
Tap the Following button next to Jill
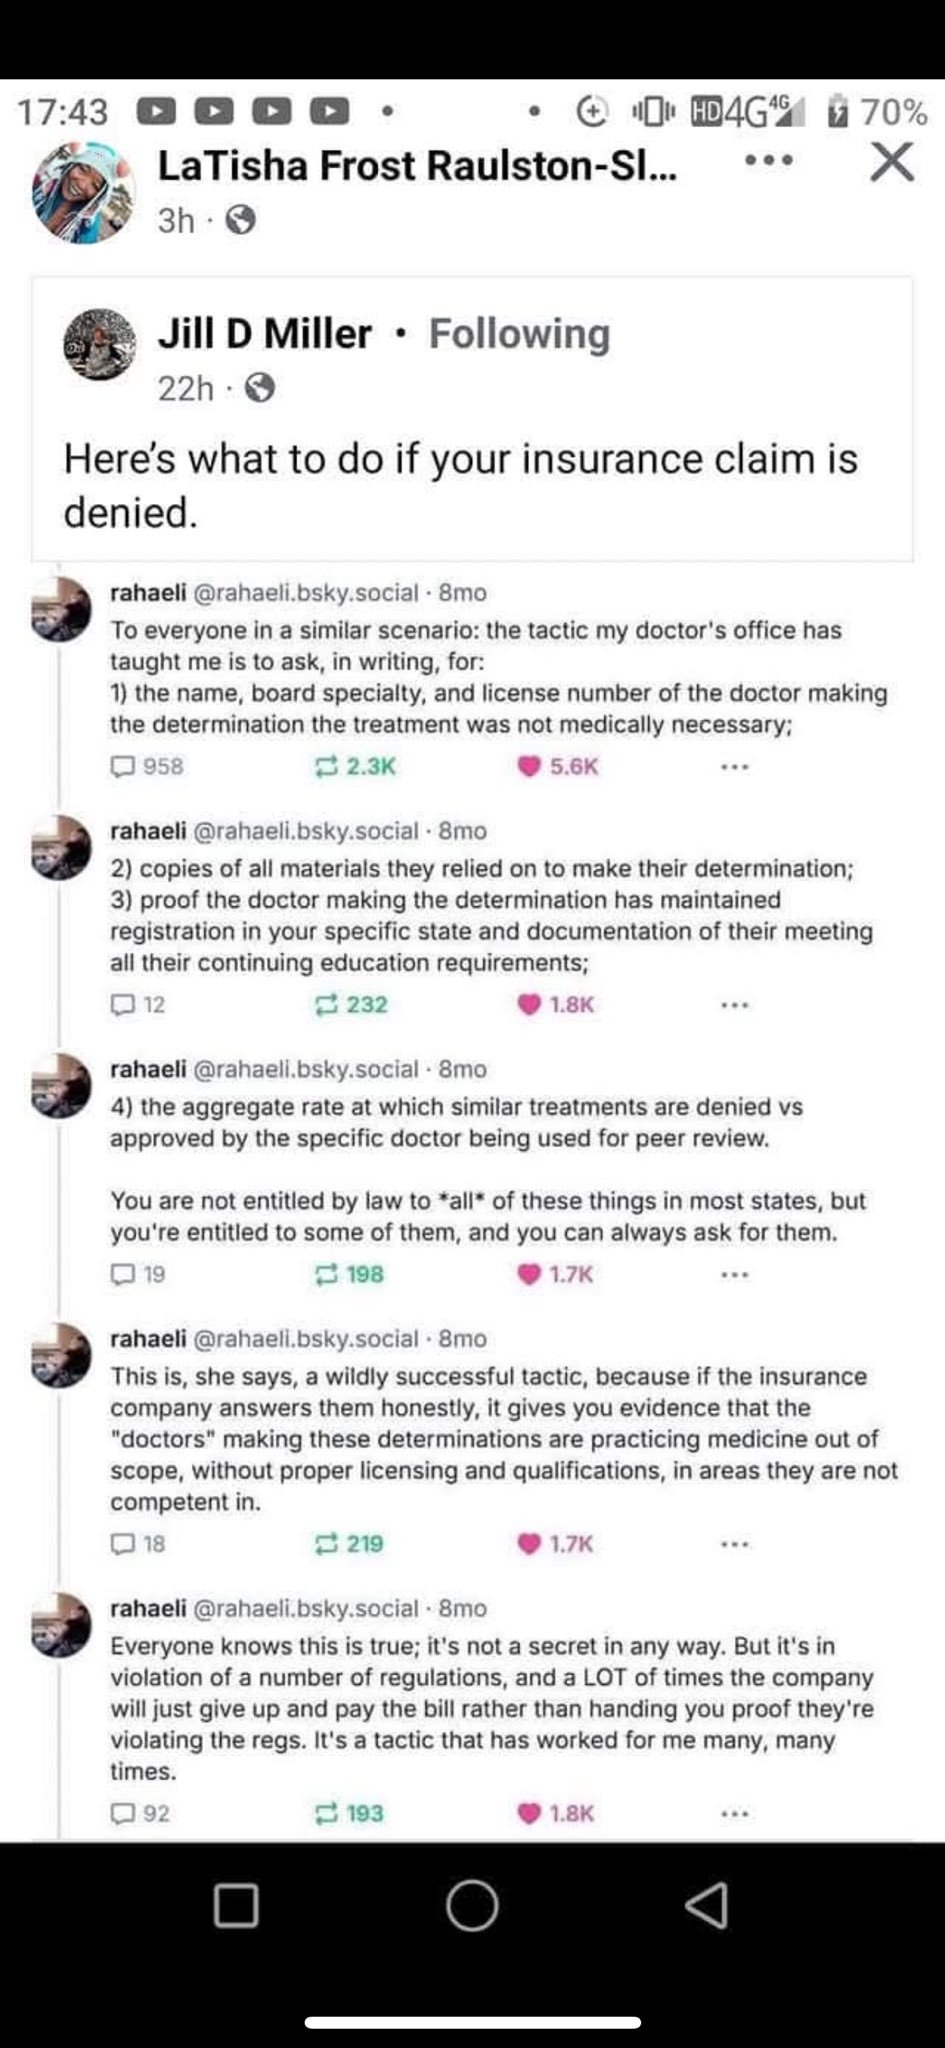(519, 334)
